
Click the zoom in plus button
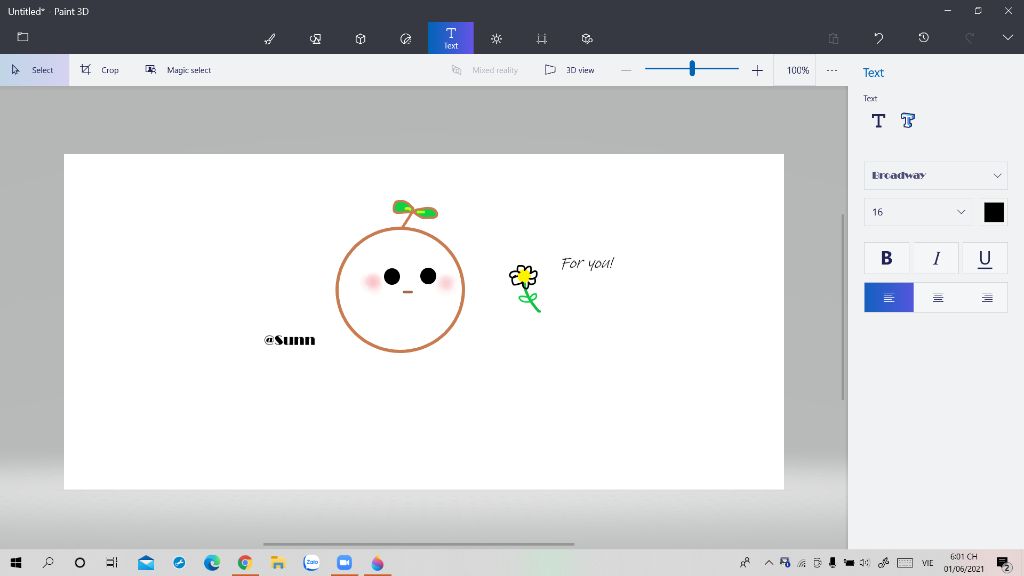(757, 70)
